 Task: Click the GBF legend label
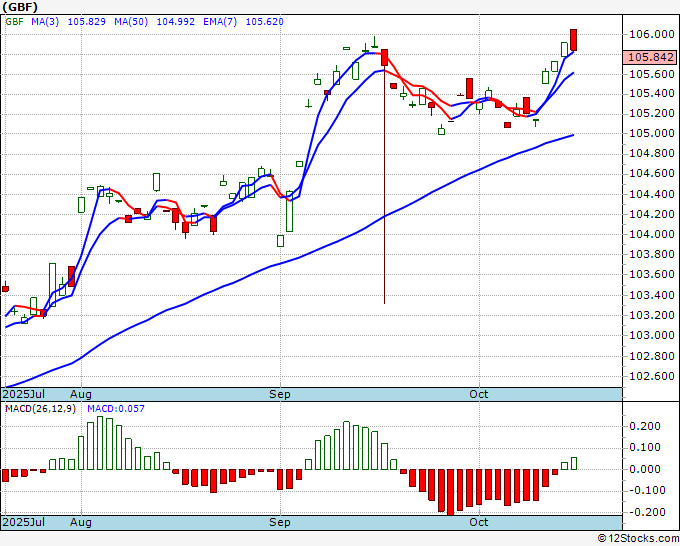(14, 21)
